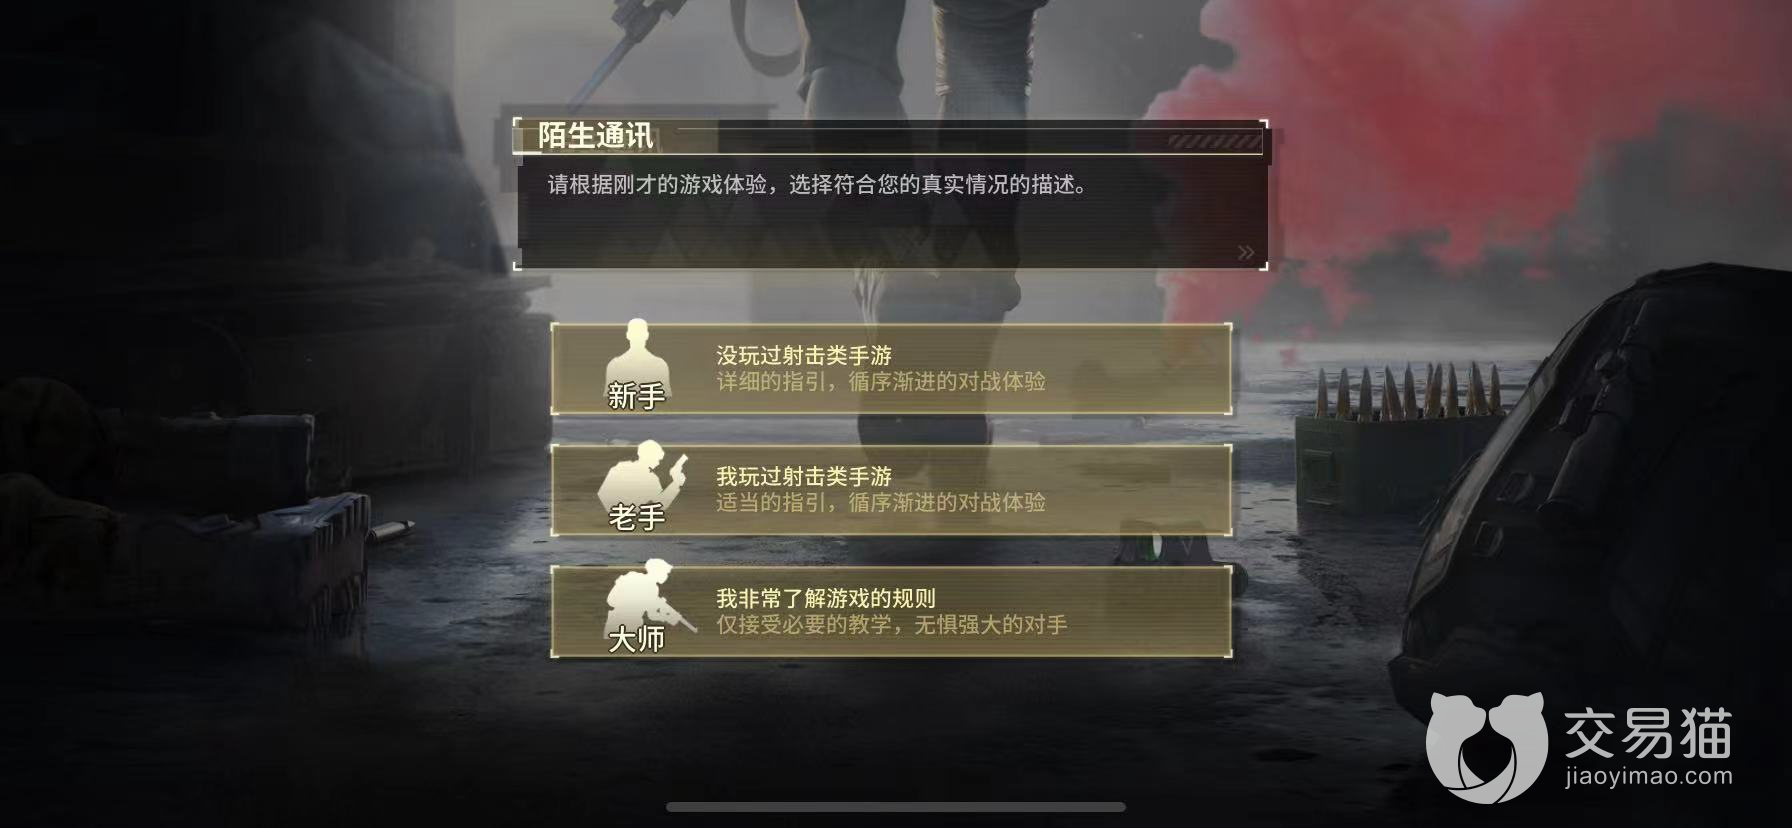Tap the iOS home indicator bar
The image size is (1792, 828).
[x=896, y=807]
